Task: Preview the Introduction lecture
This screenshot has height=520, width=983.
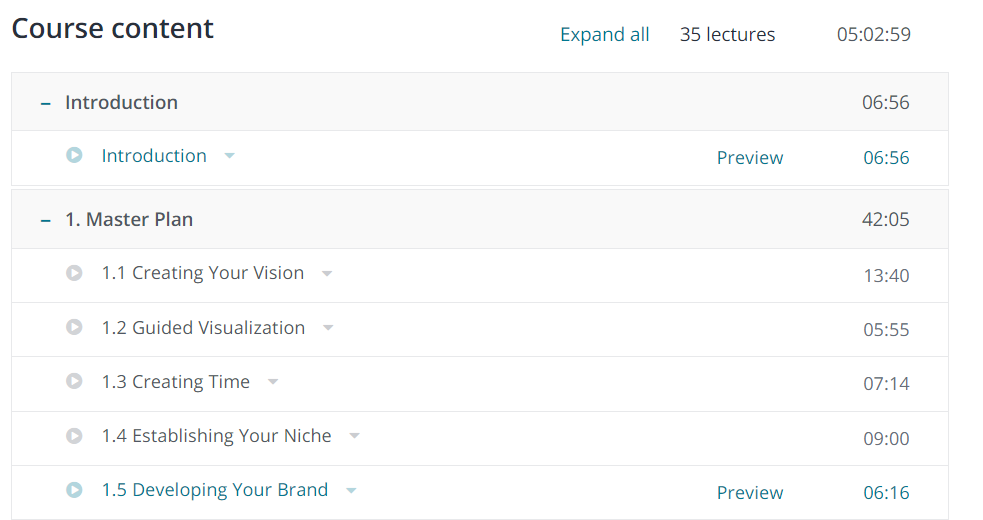Action: [750, 158]
